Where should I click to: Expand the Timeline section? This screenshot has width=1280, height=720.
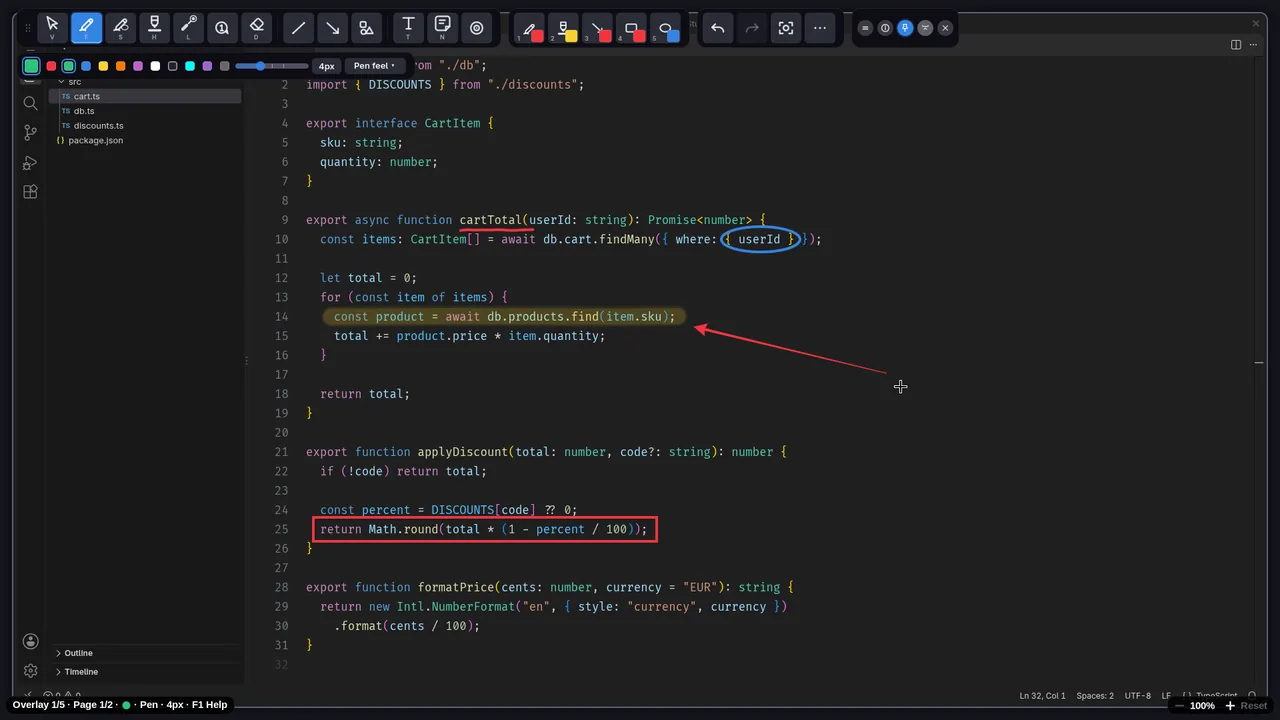click(81, 672)
